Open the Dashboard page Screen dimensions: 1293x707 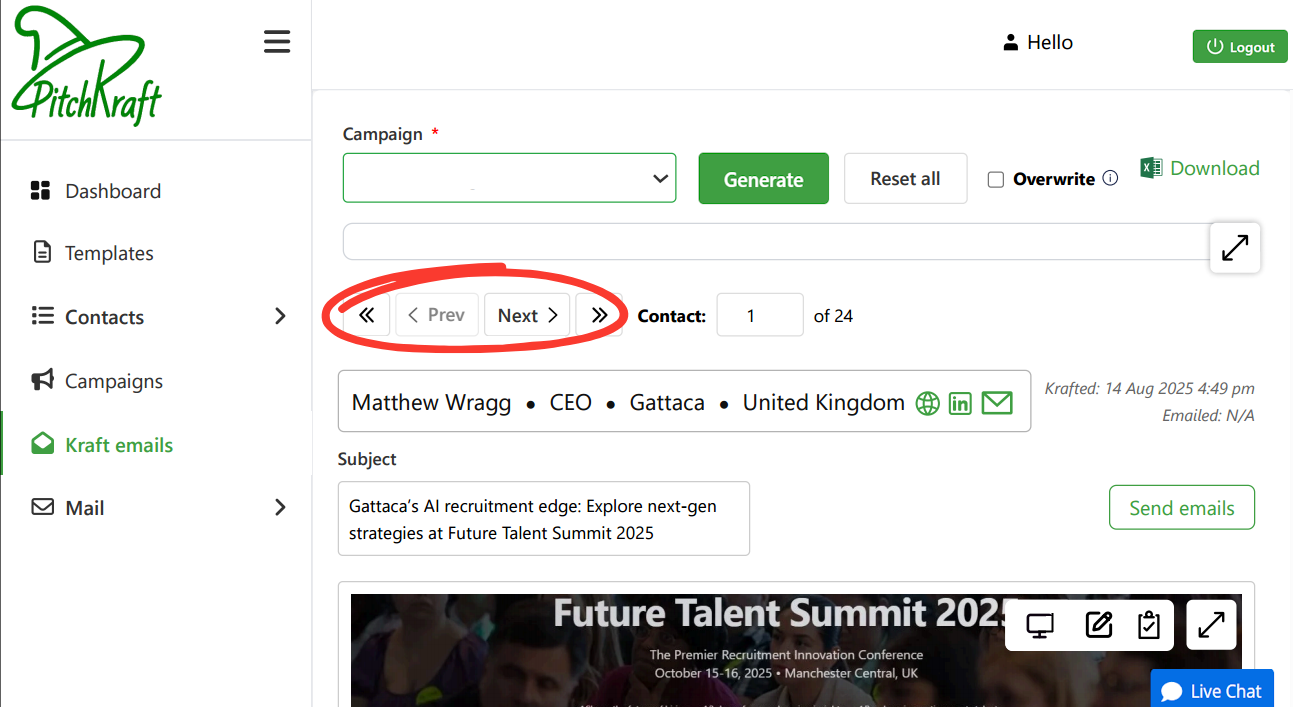pos(112,191)
